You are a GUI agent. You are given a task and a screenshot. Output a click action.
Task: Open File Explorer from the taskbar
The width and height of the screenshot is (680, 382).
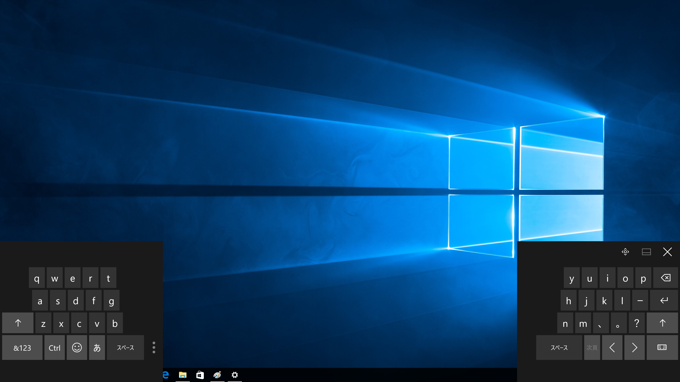[183, 375]
